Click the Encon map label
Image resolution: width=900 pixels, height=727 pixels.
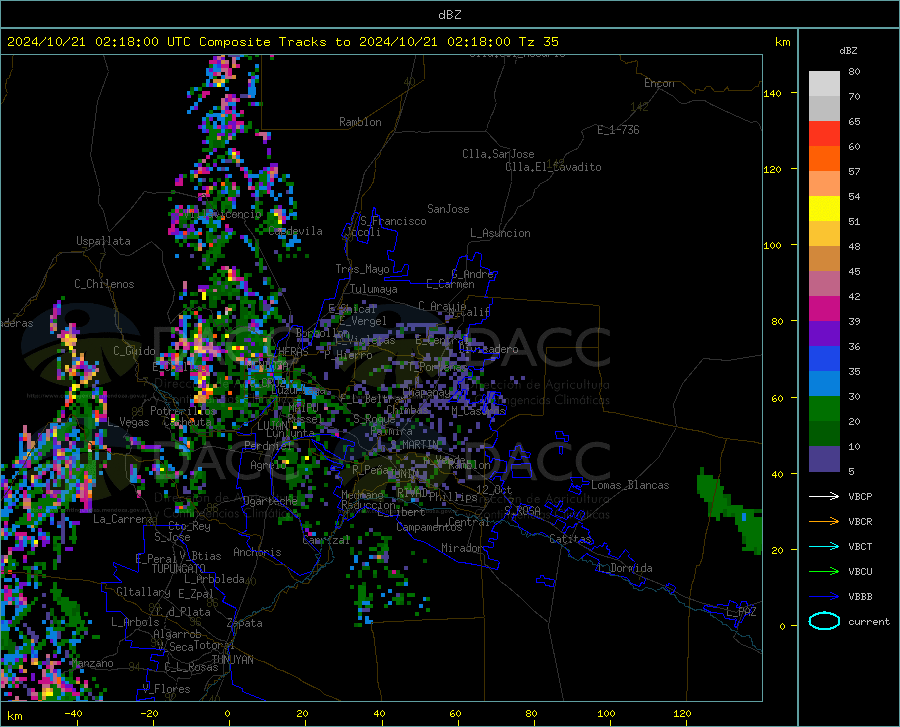659,83
